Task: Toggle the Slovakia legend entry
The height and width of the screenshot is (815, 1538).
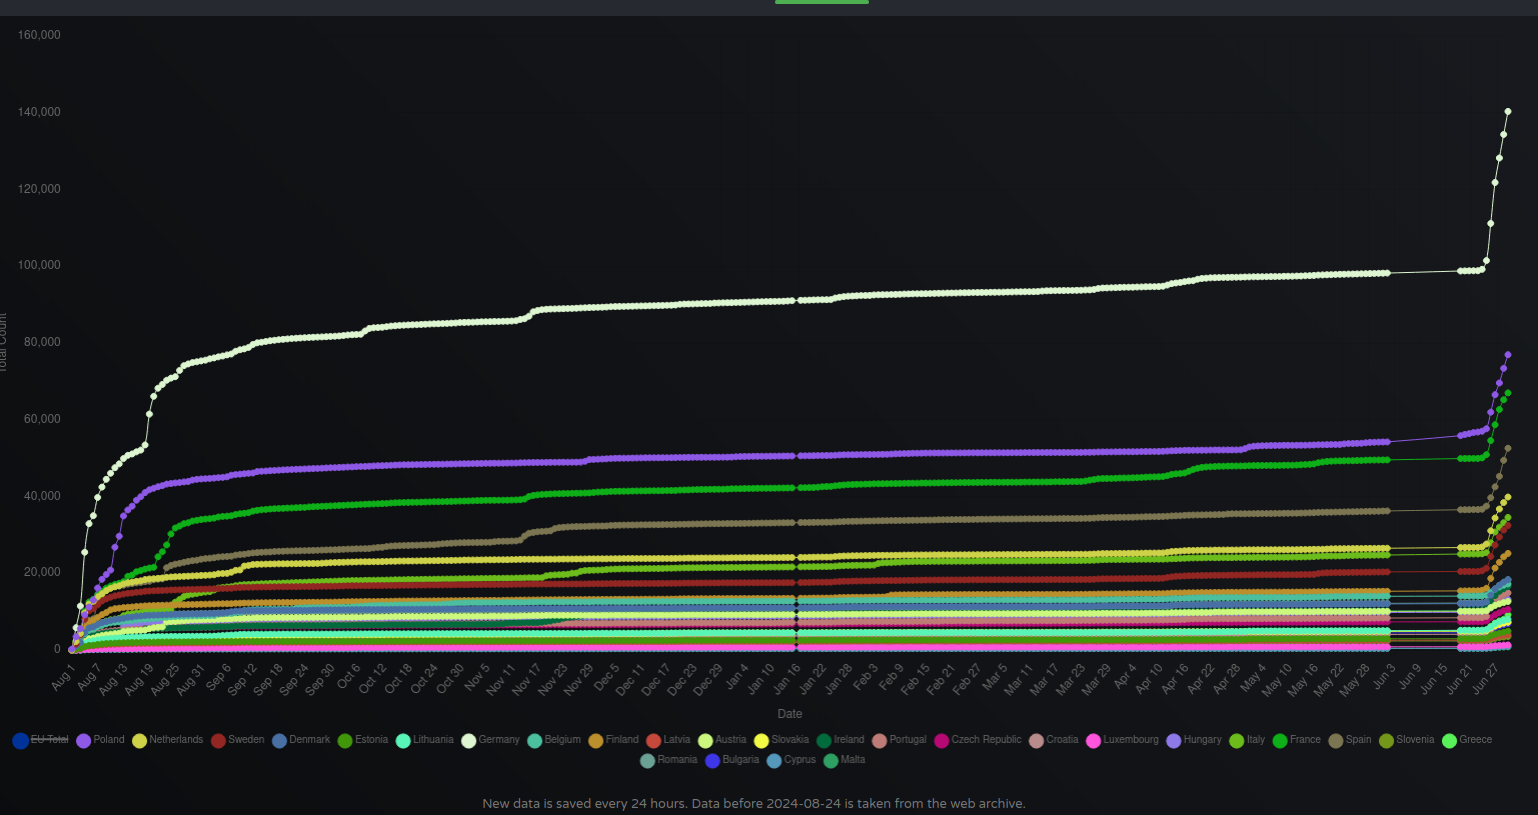Action: [781, 740]
